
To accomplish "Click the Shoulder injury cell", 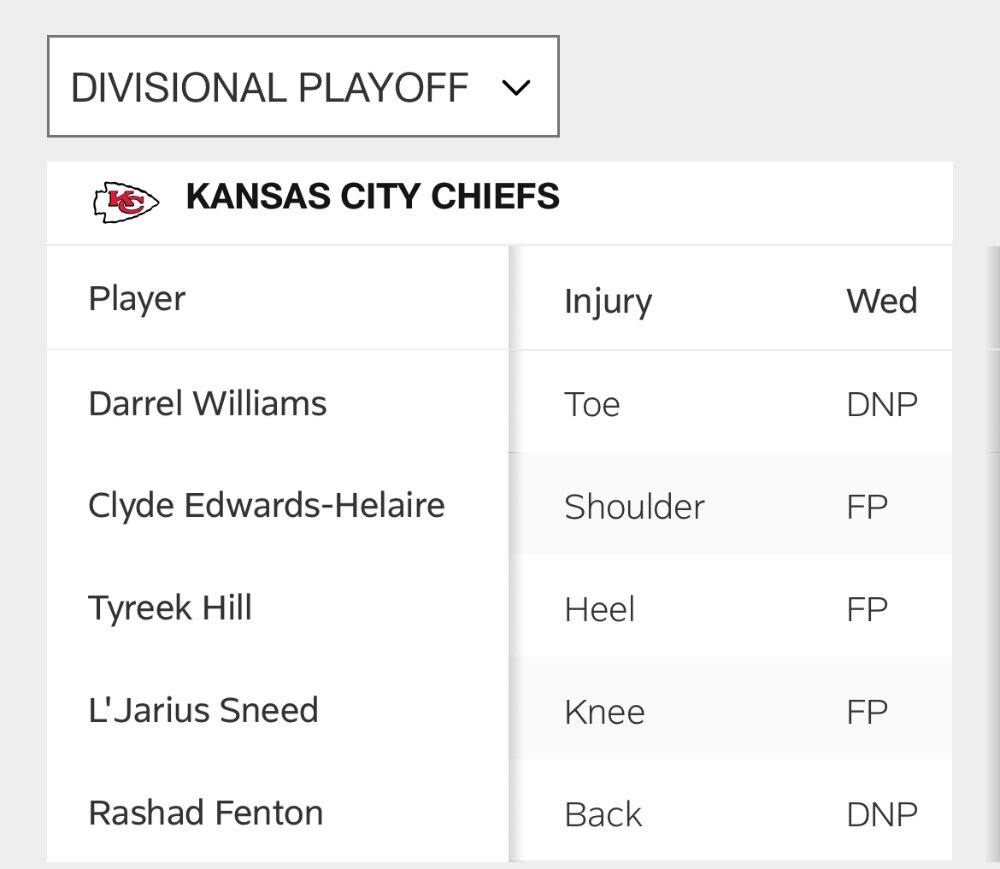I will (x=634, y=508).
